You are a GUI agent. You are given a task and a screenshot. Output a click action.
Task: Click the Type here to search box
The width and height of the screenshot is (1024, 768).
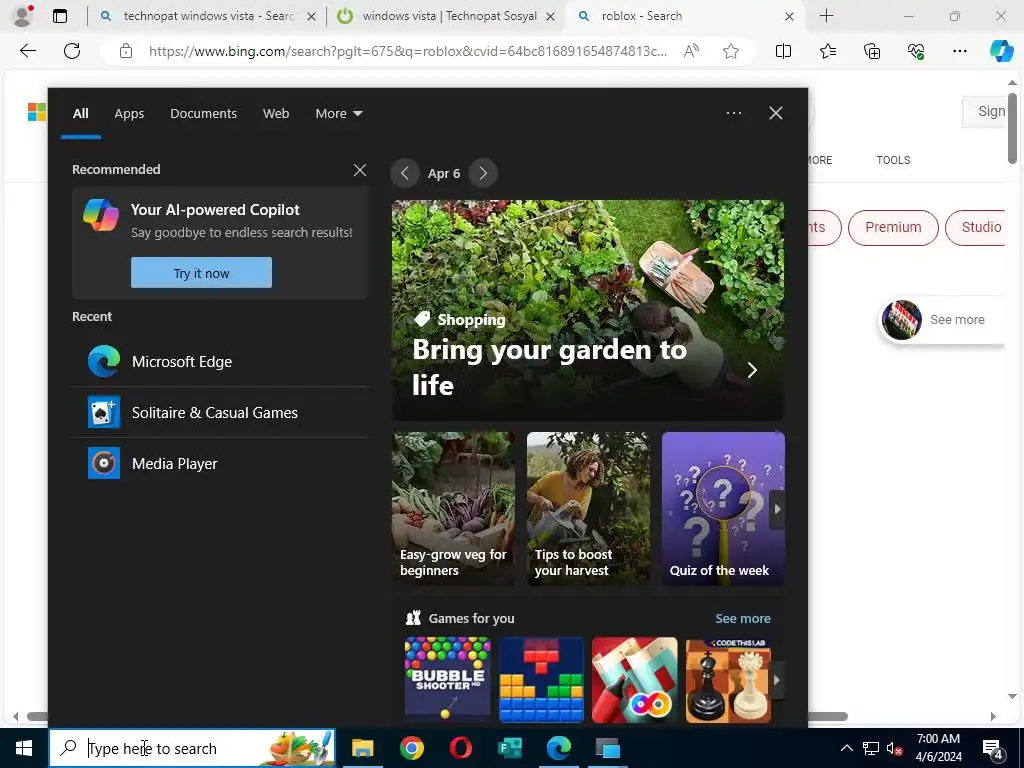pos(192,748)
